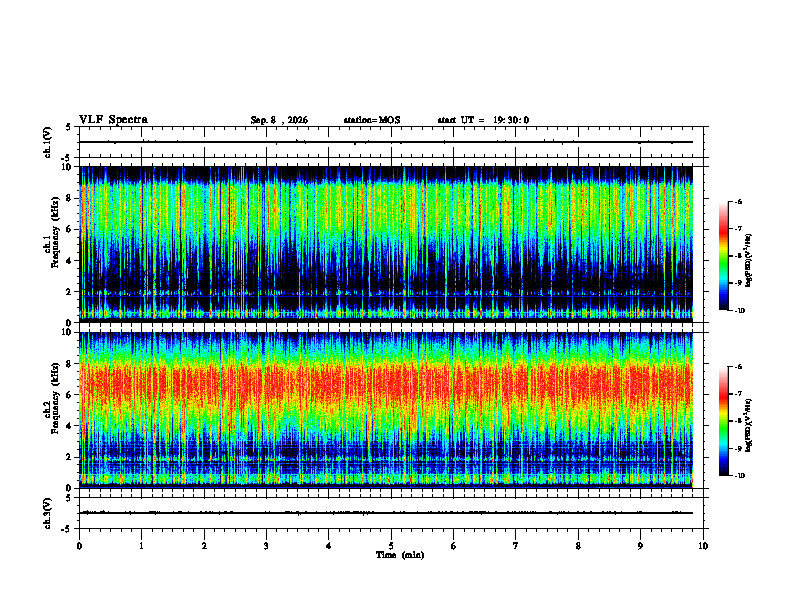Click the start UT 19:30:0 label

click(483, 120)
